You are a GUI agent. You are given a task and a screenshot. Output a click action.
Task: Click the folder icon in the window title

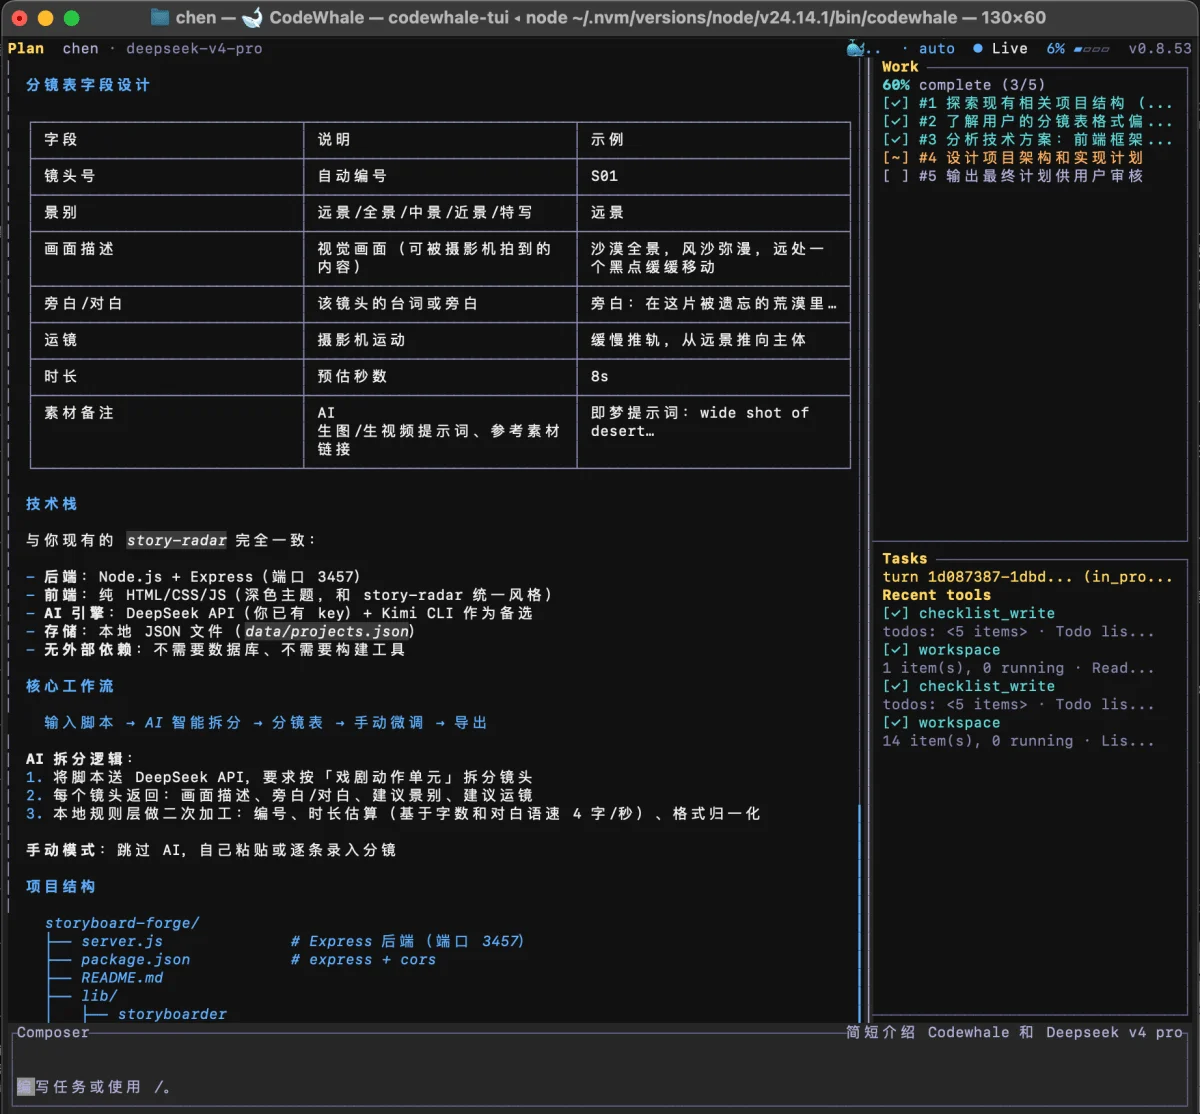pyautogui.click(x=159, y=17)
